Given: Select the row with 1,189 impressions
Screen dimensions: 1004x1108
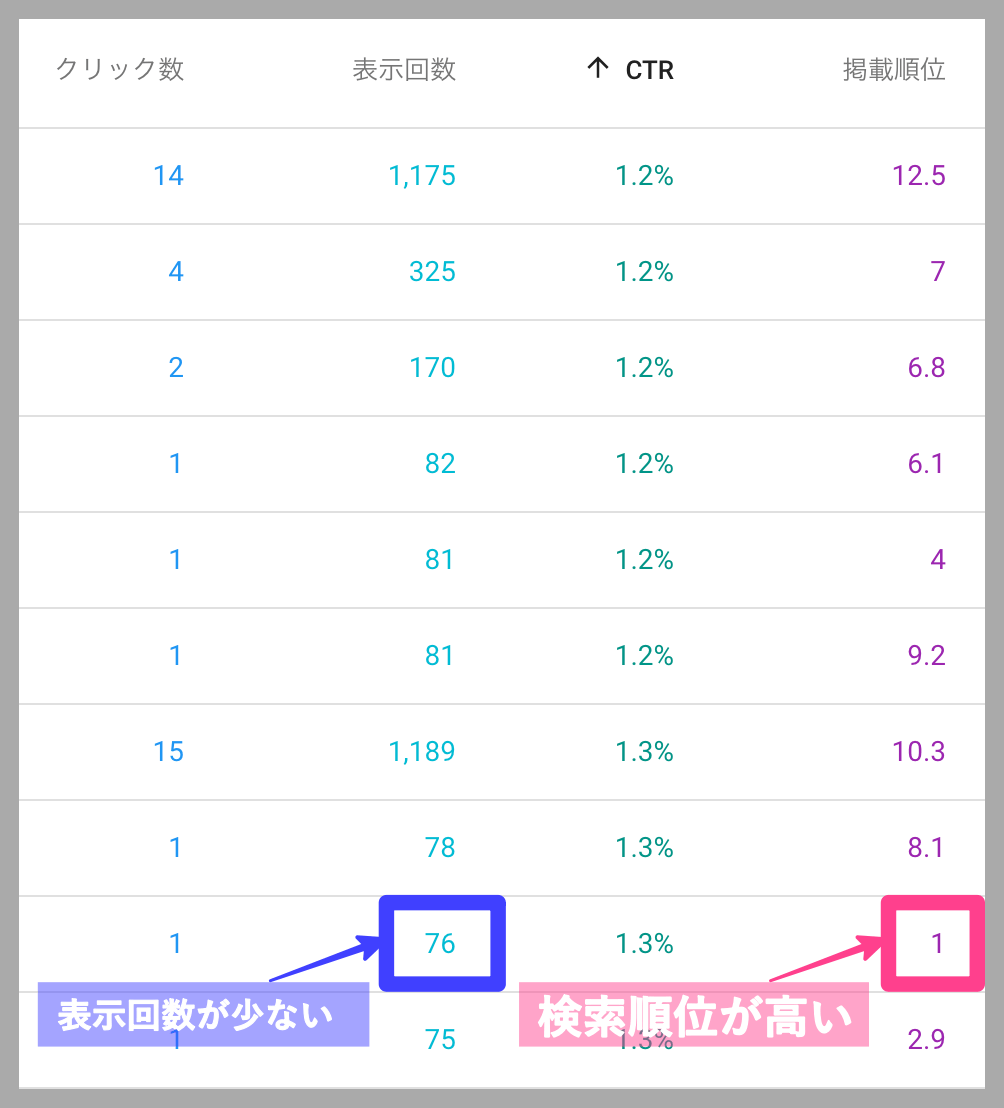Looking at the screenshot, I should 502,752.
